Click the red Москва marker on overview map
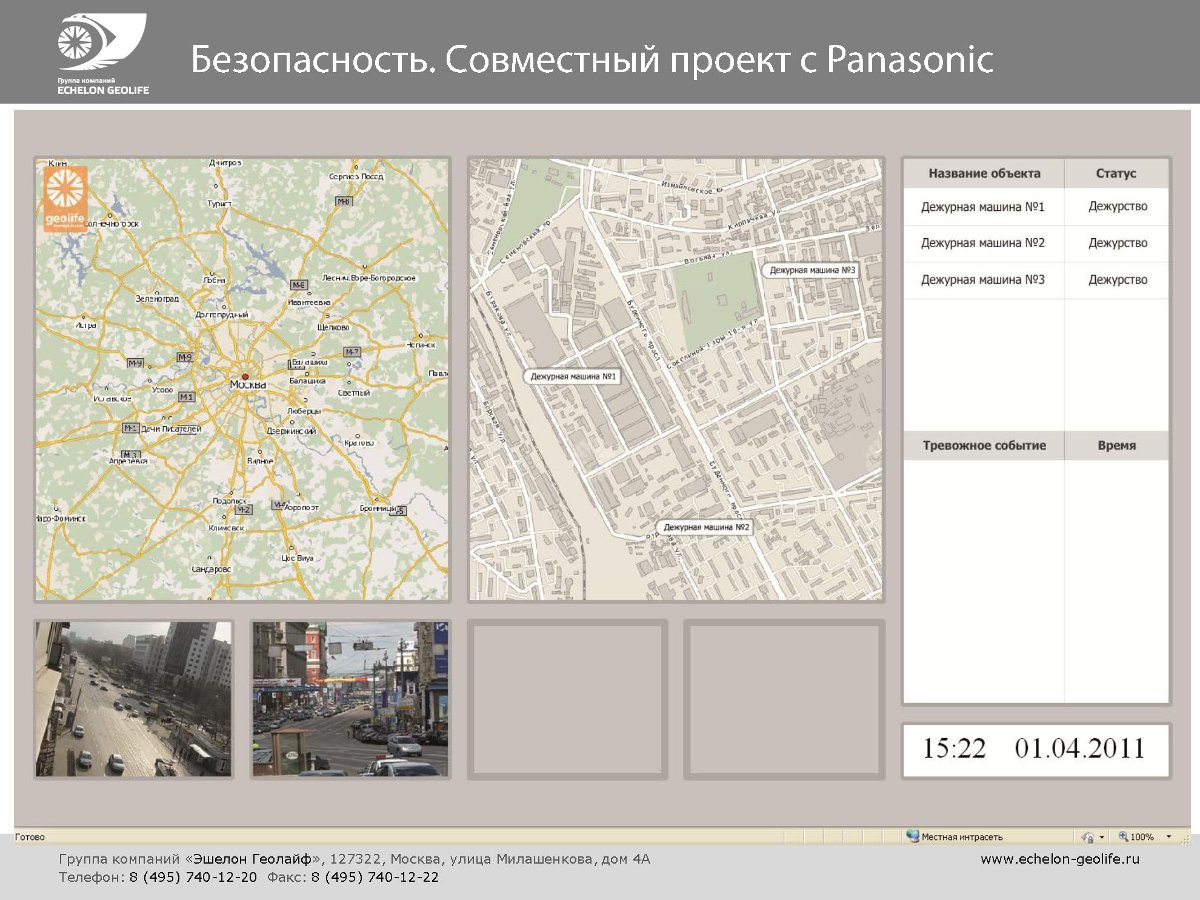 [x=245, y=377]
